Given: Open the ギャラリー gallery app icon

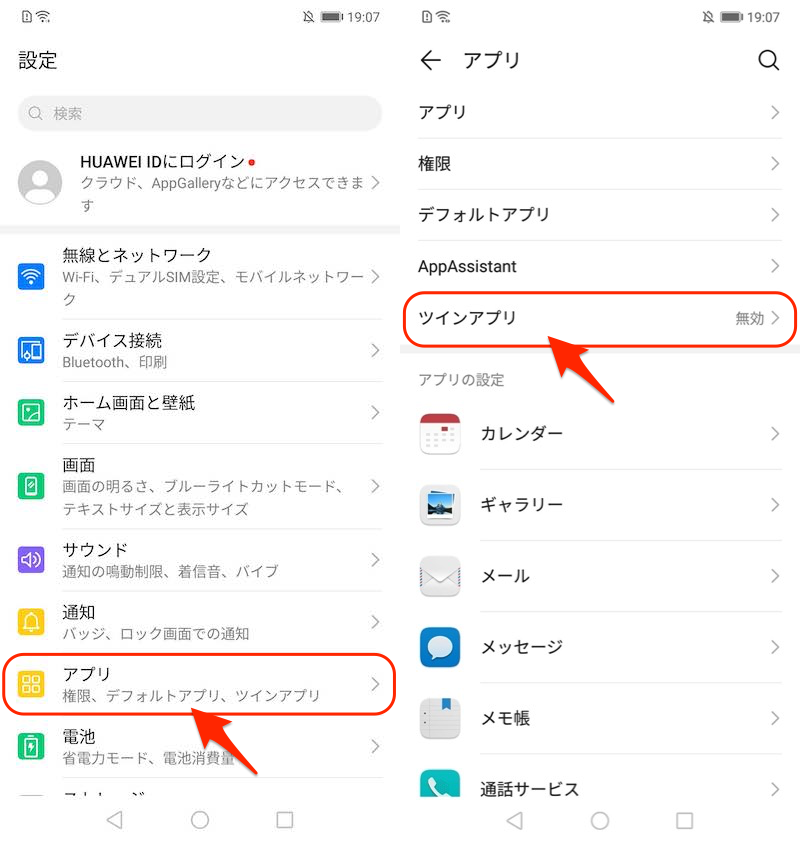Looking at the screenshot, I should click(x=440, y=505).
